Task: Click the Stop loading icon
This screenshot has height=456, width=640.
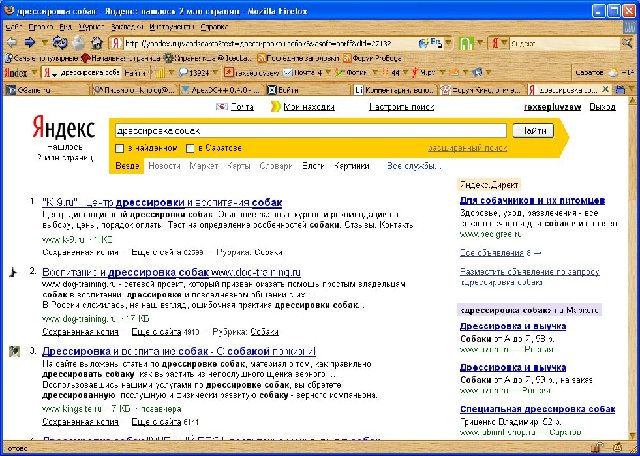Action: click(79, 42)
